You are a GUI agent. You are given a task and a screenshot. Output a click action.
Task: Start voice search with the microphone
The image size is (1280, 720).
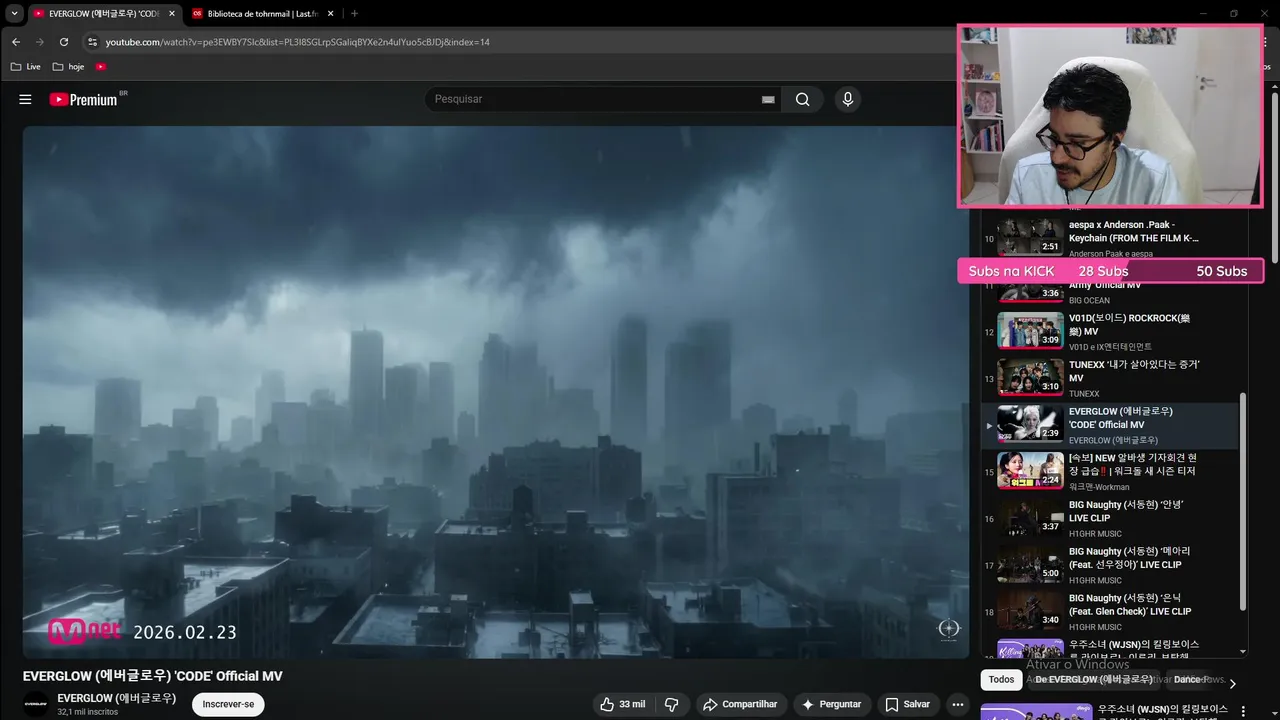[x=848, y=99]
